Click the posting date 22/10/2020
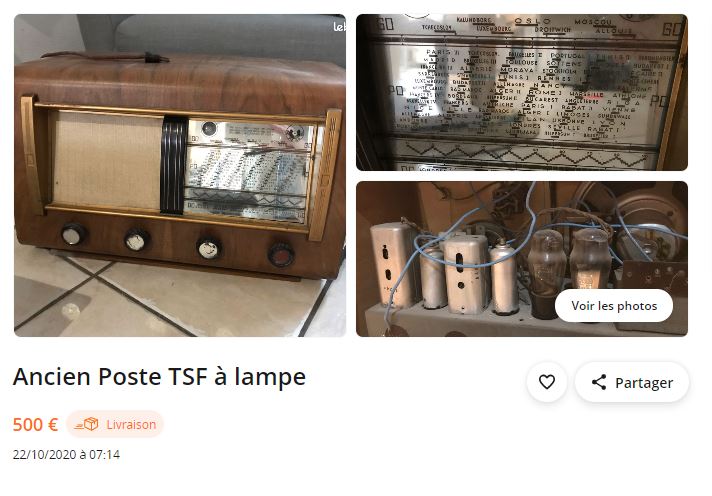 (66, 455)
